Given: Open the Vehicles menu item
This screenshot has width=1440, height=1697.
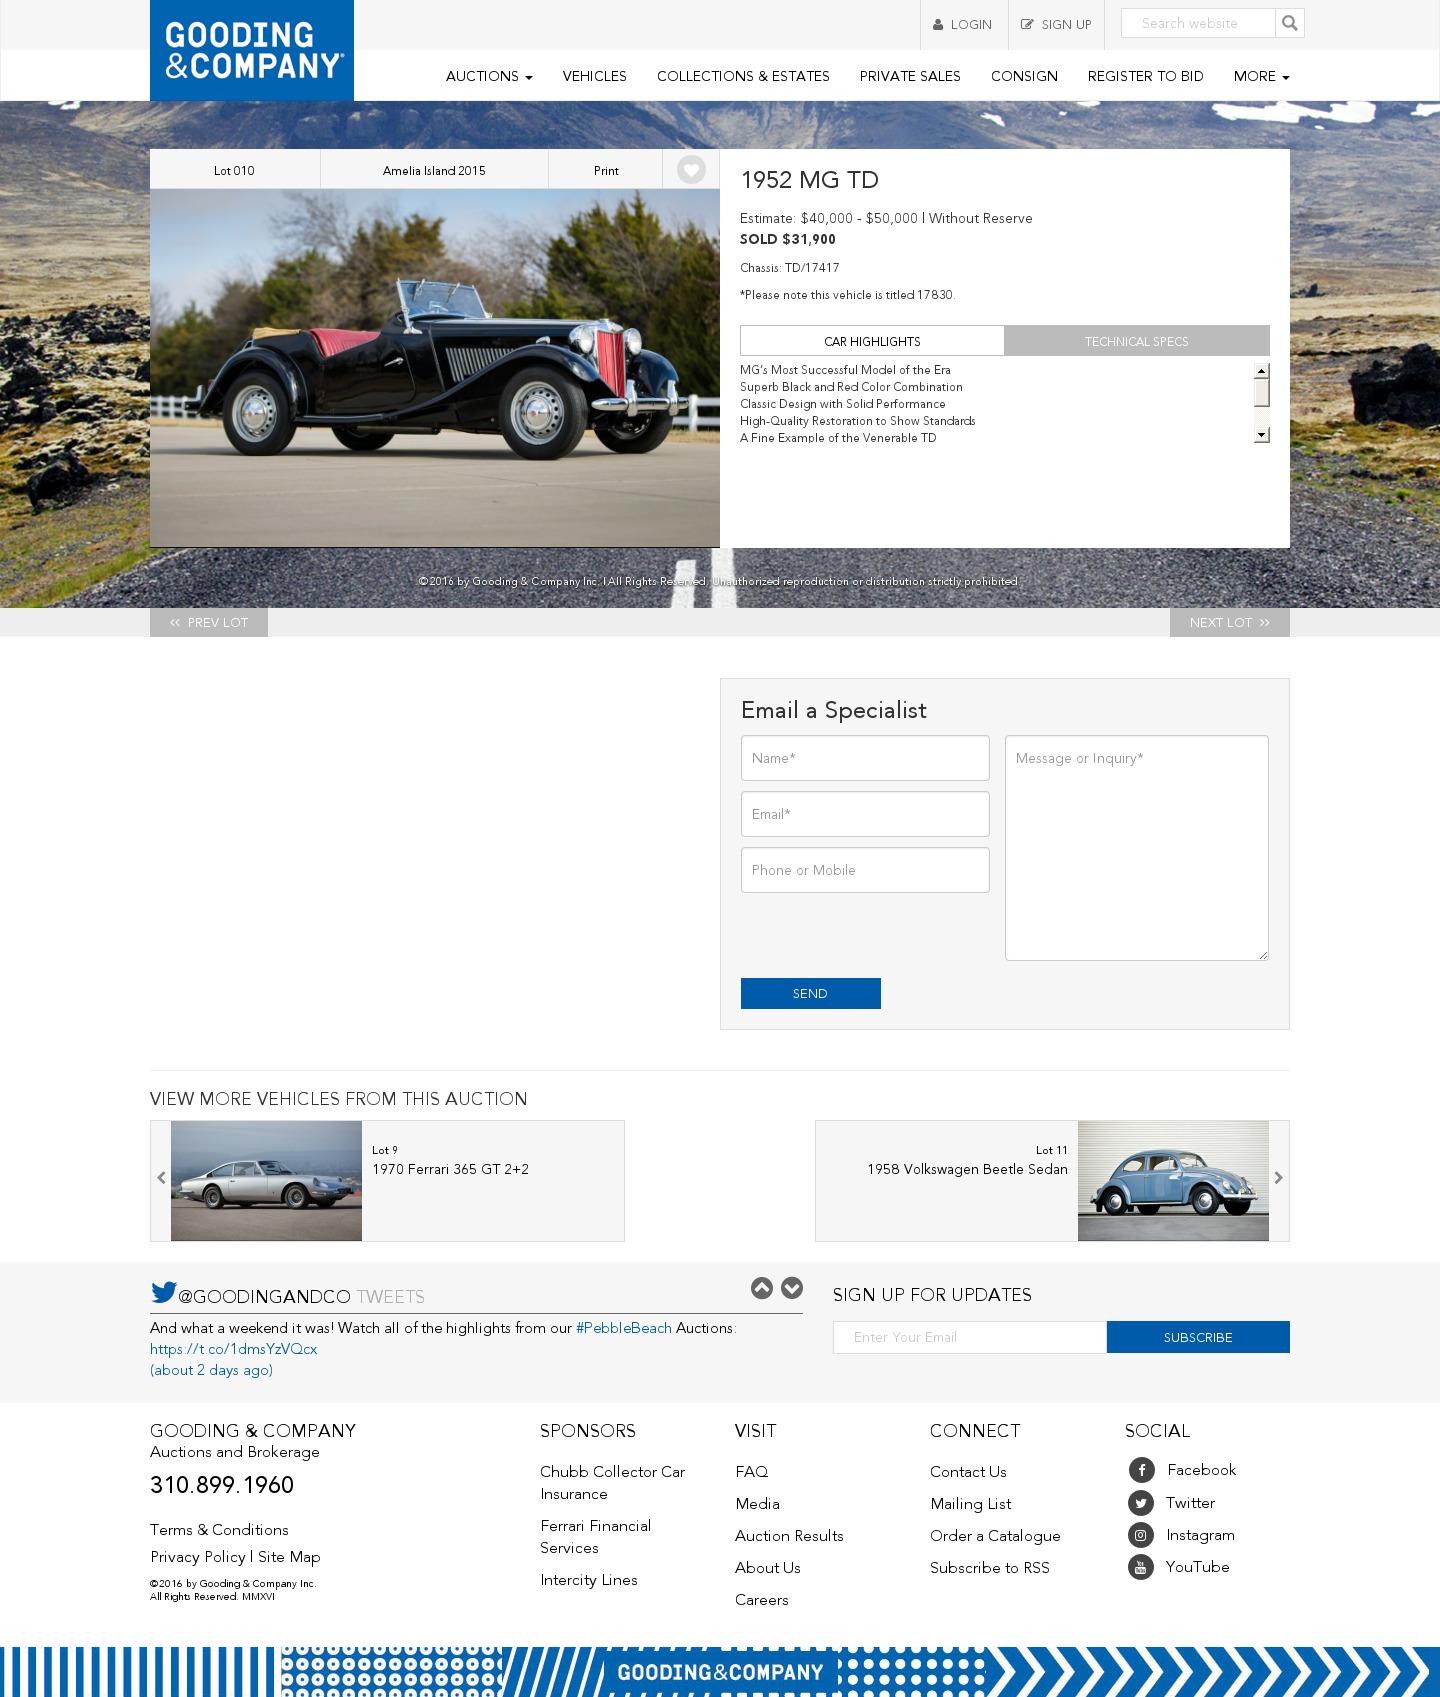Looking at the screenshot, I should [x=595, y=76].
